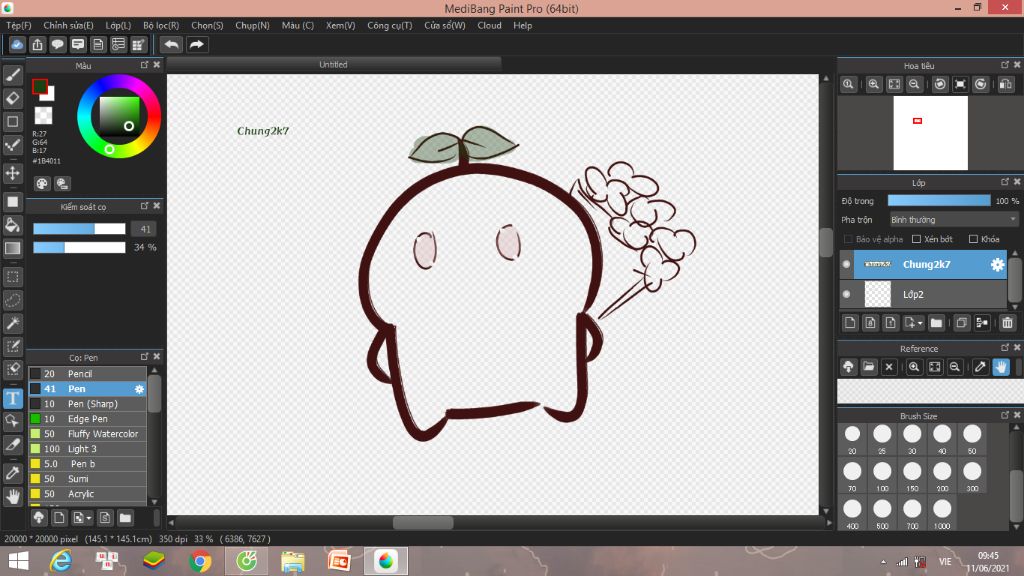Click the Undo arrow in the toolbar
Image resolution: width=1024 pixels, height=576 pixels.
tap(171, 44)
